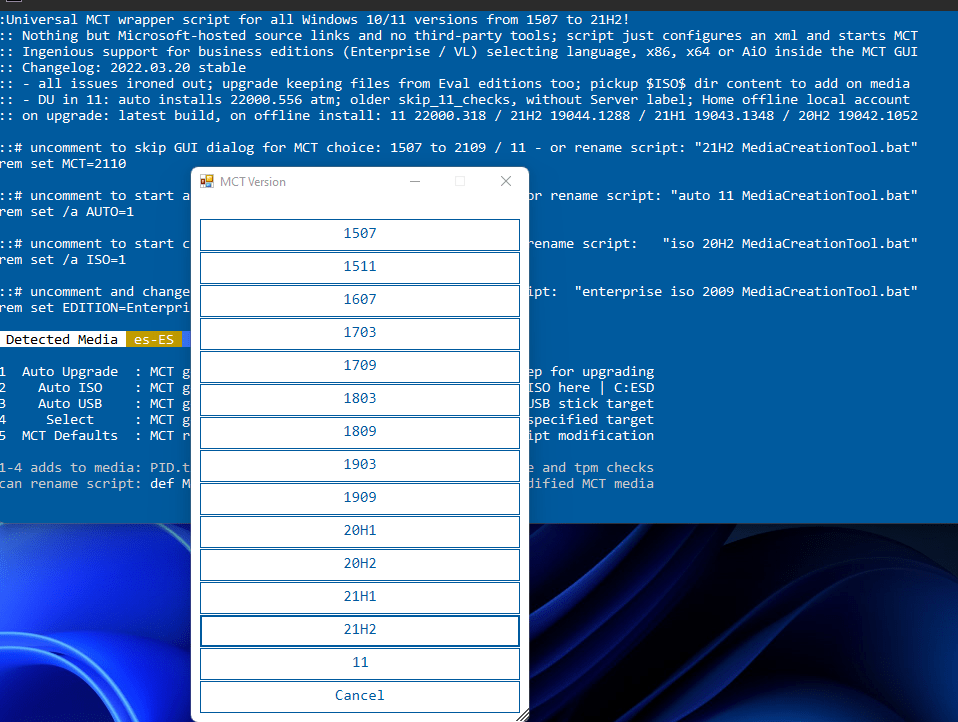This screenshot has width=958, height=722.
Task: Click the dialog resize grip corner
Action: (x=523, y=714)
